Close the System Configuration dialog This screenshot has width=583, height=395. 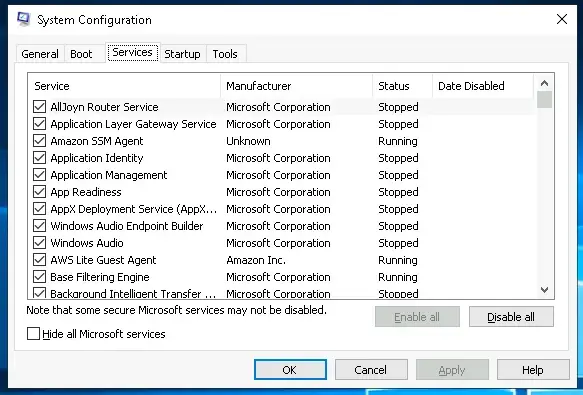[x=562, y=19]
